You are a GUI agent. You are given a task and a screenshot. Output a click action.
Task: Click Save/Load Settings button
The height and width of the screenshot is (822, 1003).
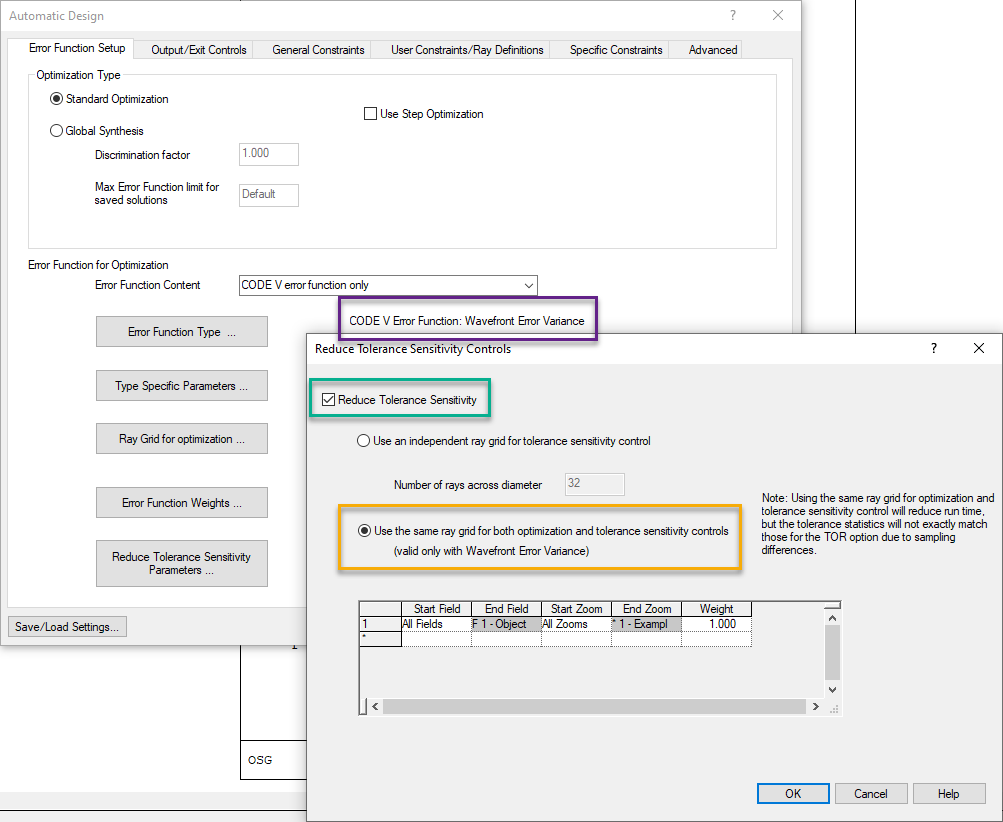click(67, 626)
